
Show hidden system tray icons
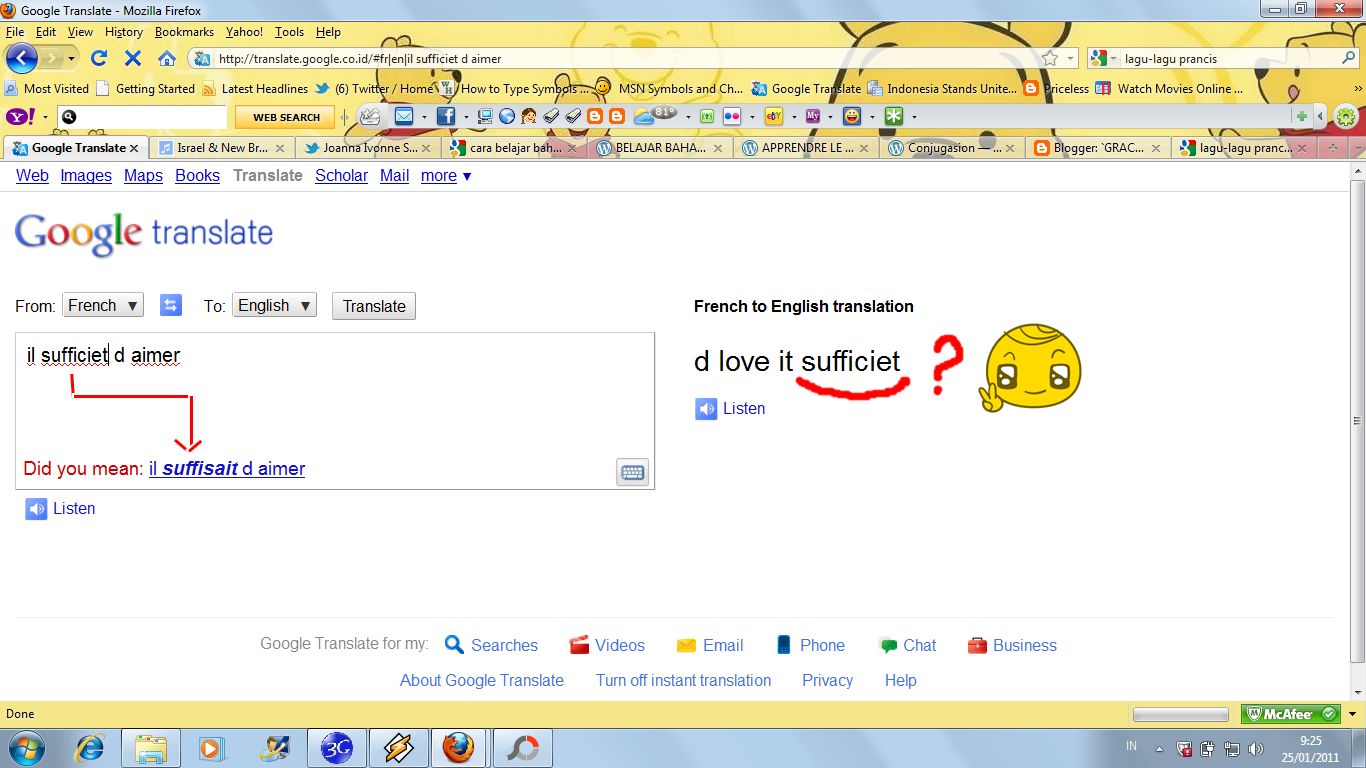coord(1160,748)
